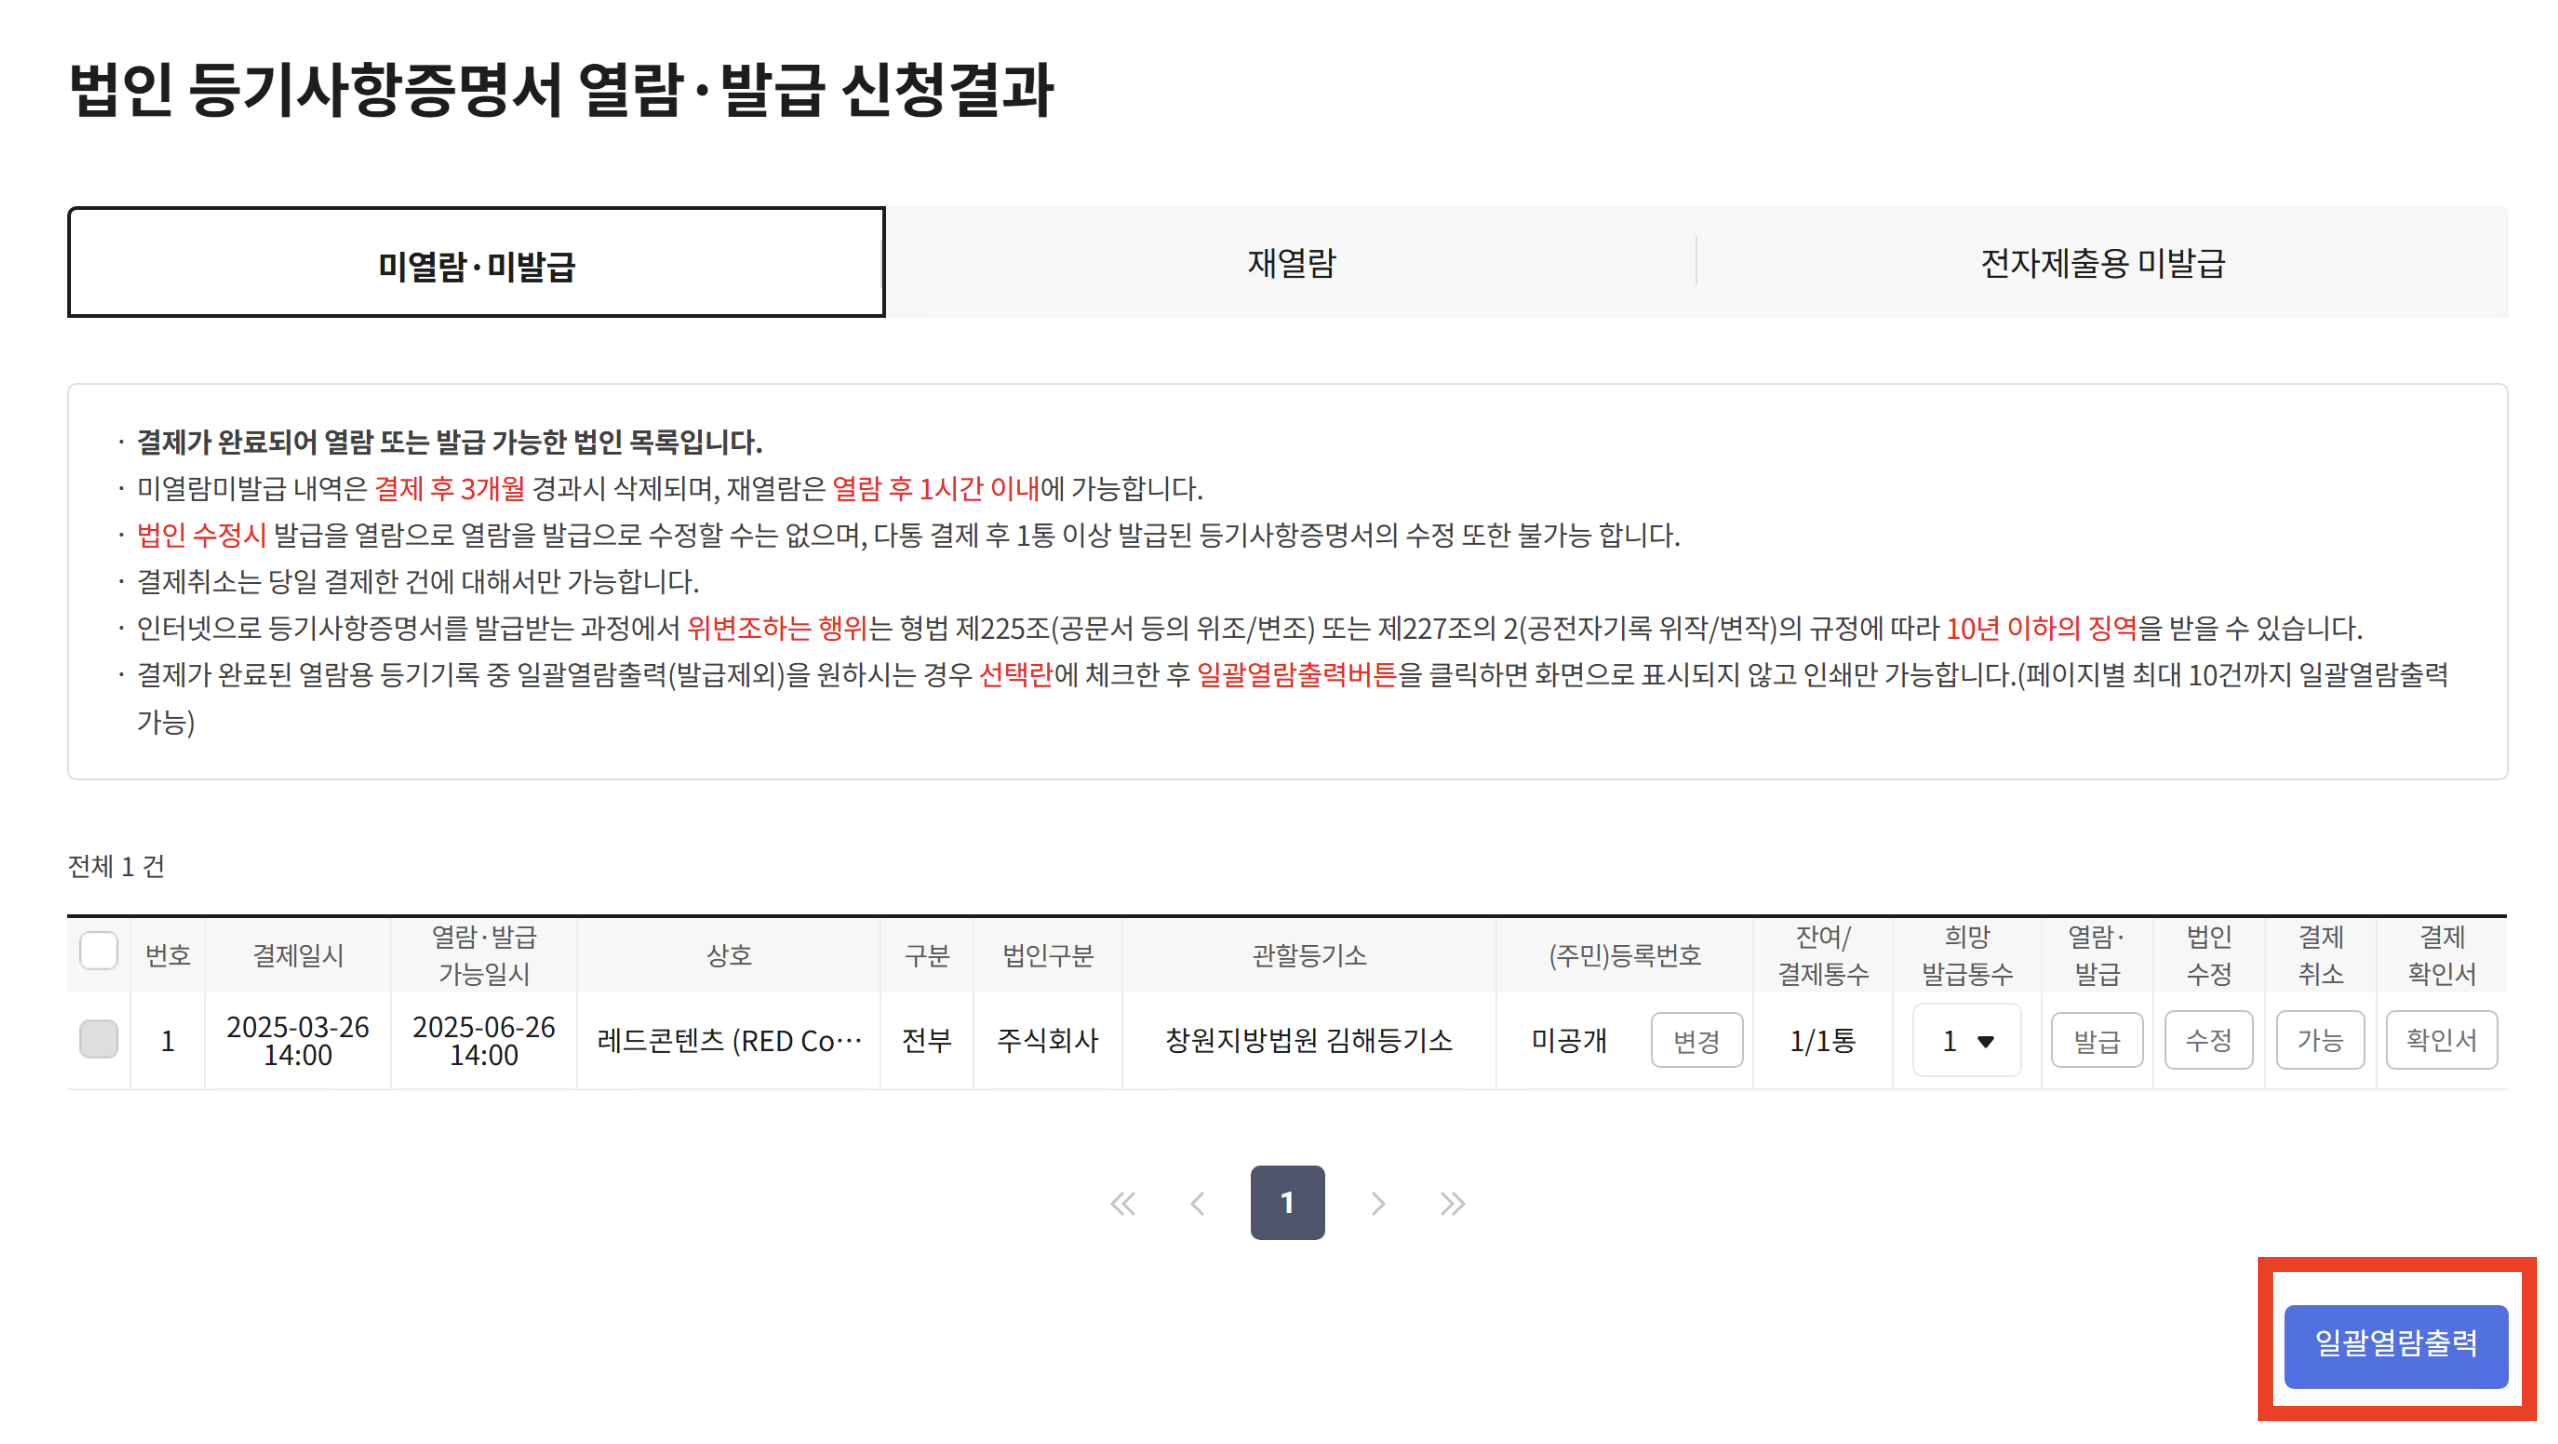
Task: Select 미열람·미발급 tab
Action: click(x=476, y=265)
